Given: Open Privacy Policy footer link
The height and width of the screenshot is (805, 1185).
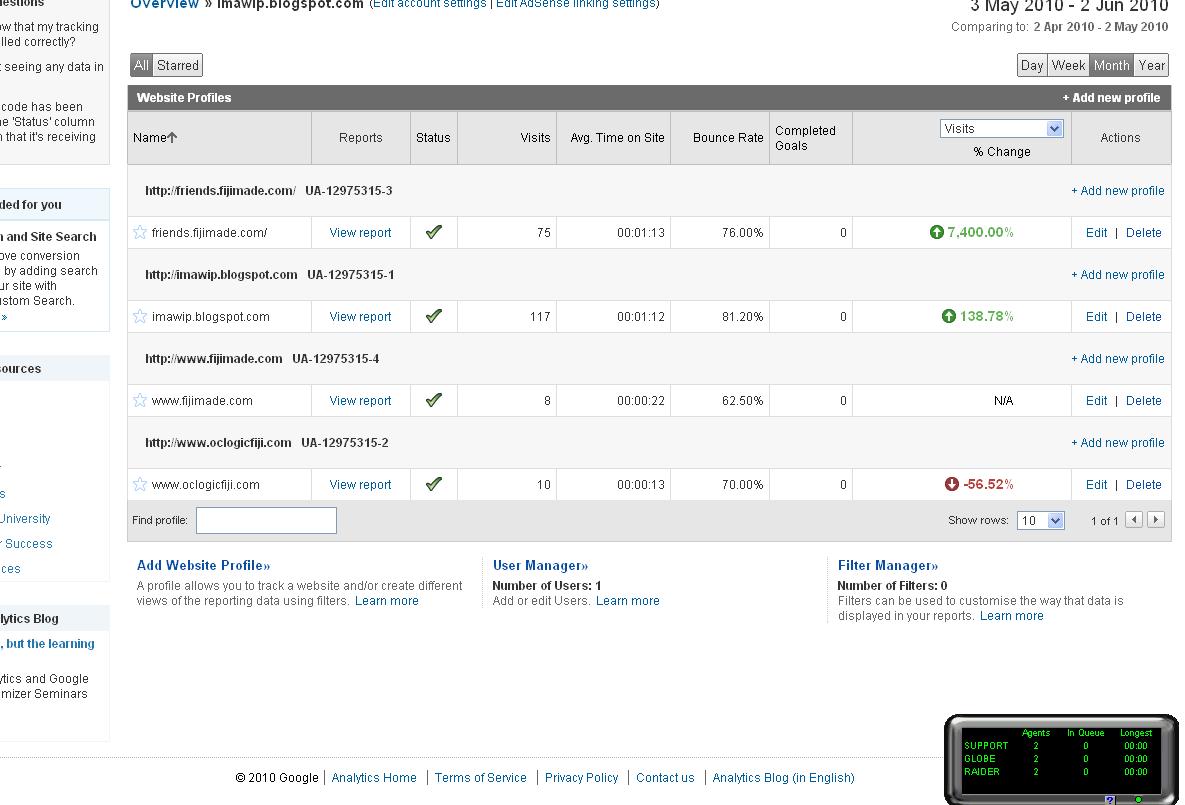Looking at the screenshot, I should [581, 778].
